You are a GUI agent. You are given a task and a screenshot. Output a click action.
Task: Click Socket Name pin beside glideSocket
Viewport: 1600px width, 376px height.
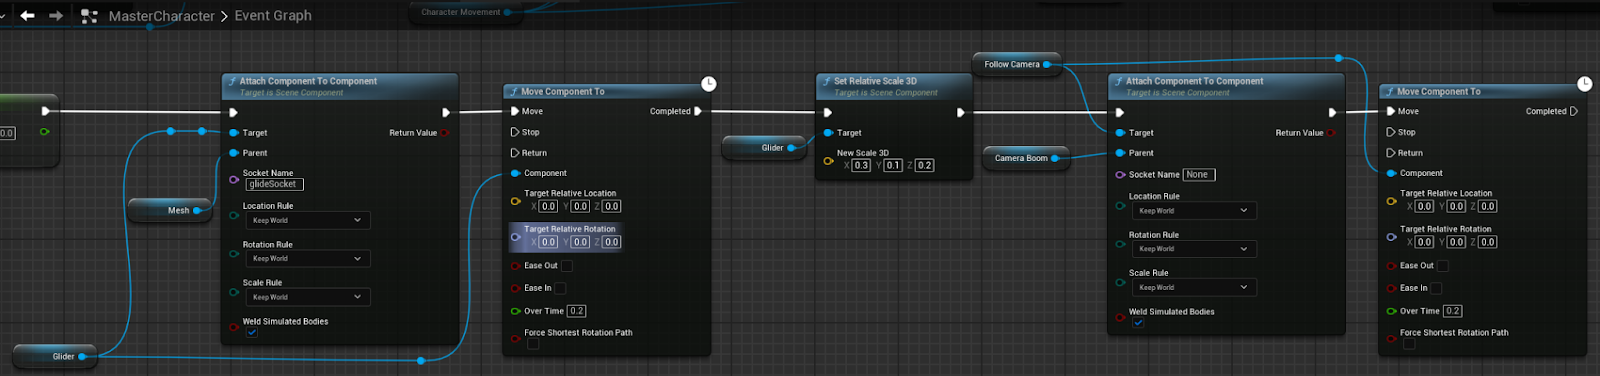pyautogui.click(x=234, y=180)
